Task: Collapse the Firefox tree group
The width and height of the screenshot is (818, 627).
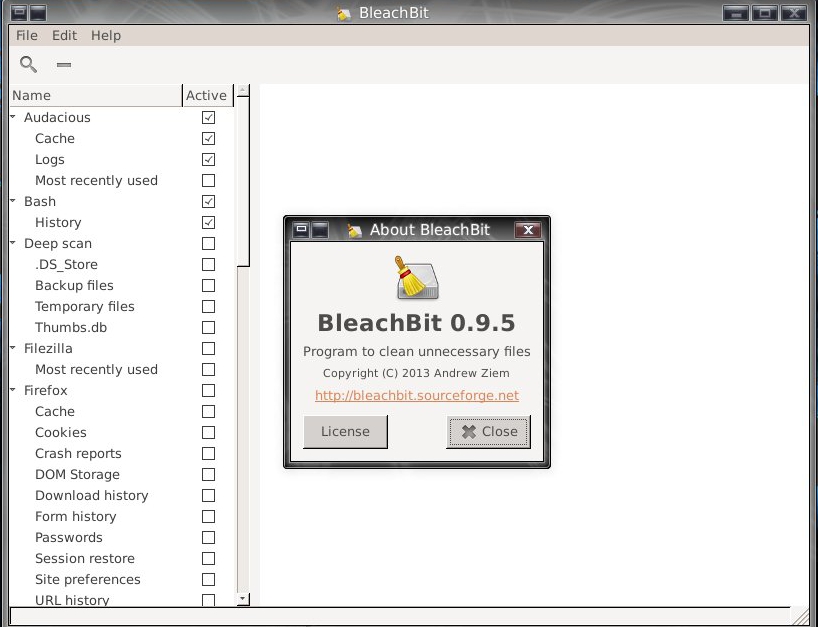Action: tap(14, 390)
